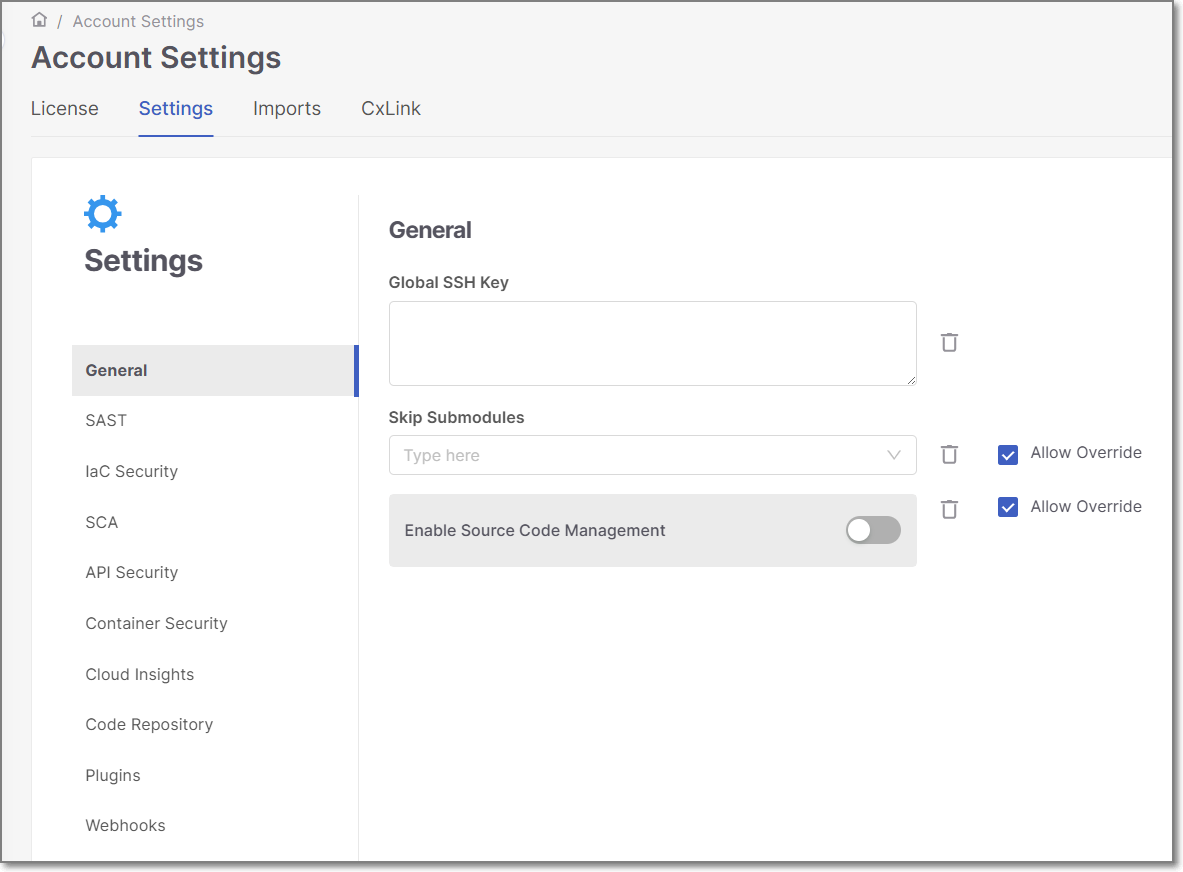This screenshot has height=872, width=1183.
Task: Click the trash icon beside Global SSH Key
Action: pos(948,342)
